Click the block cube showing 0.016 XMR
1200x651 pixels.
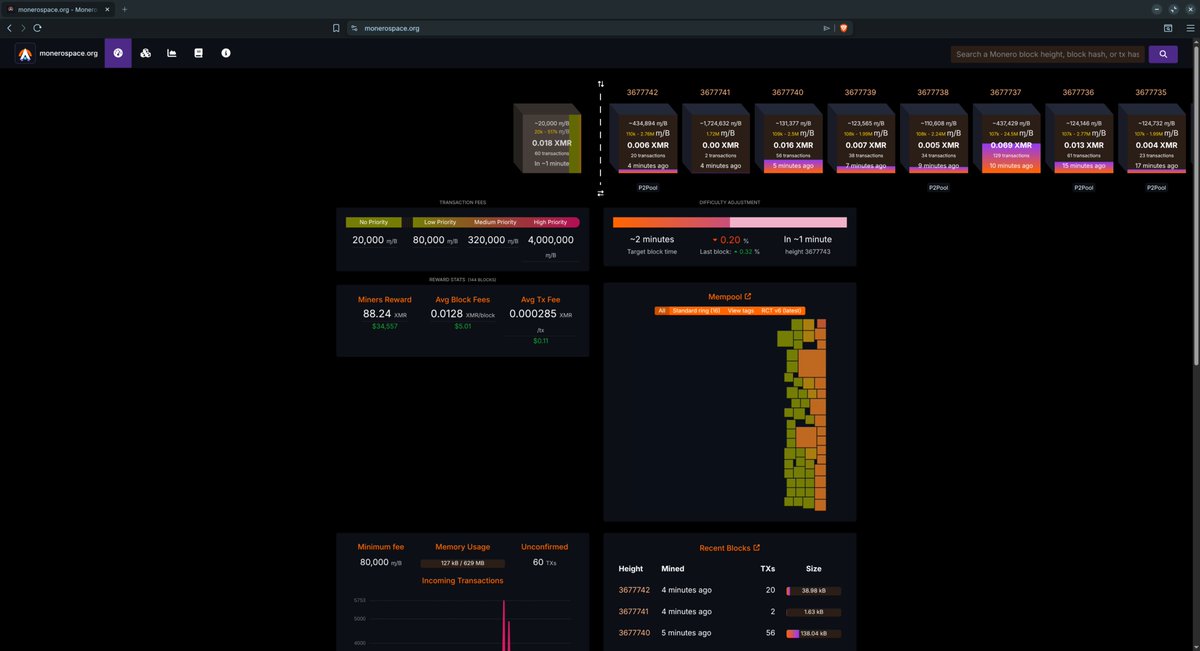click(x=787, y=139)
